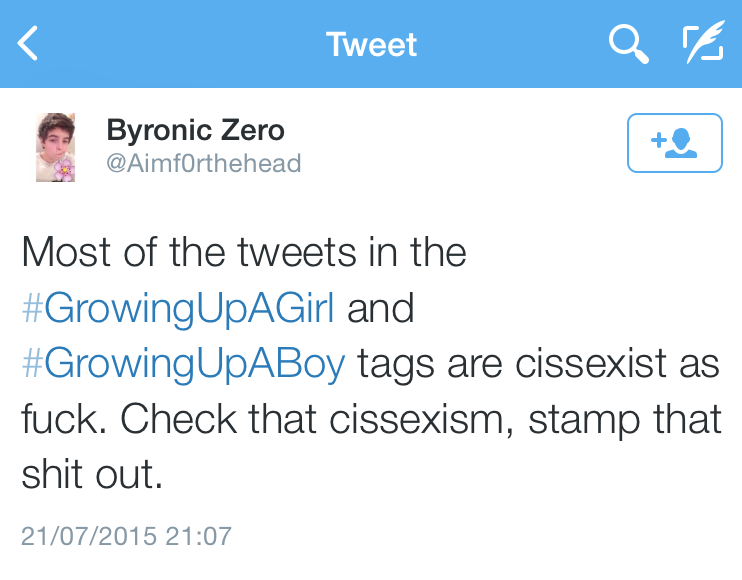Tap the @Aimf0rthehead handle

coord(203,163)
